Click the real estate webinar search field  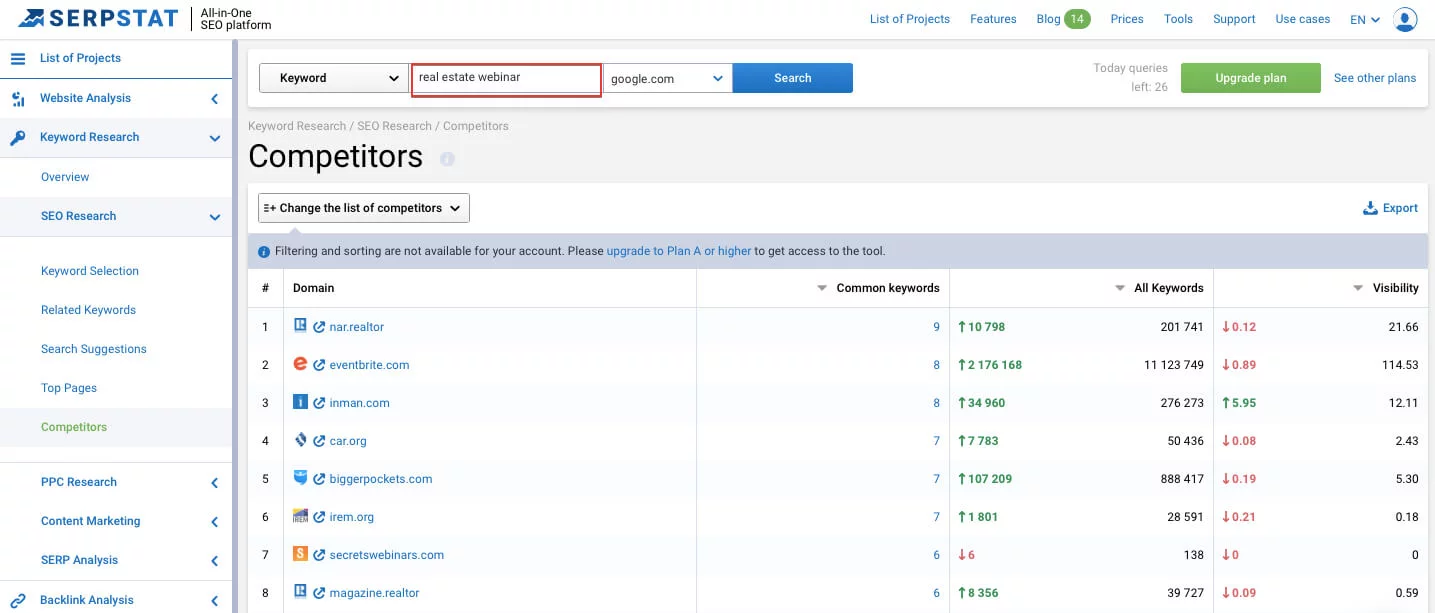pos(506,78)
